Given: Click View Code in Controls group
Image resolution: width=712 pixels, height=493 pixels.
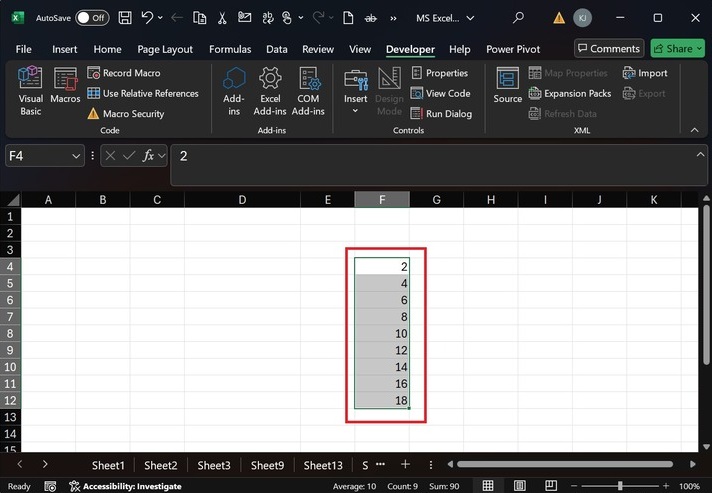Looking at the screenshot, I should [440, 93].
